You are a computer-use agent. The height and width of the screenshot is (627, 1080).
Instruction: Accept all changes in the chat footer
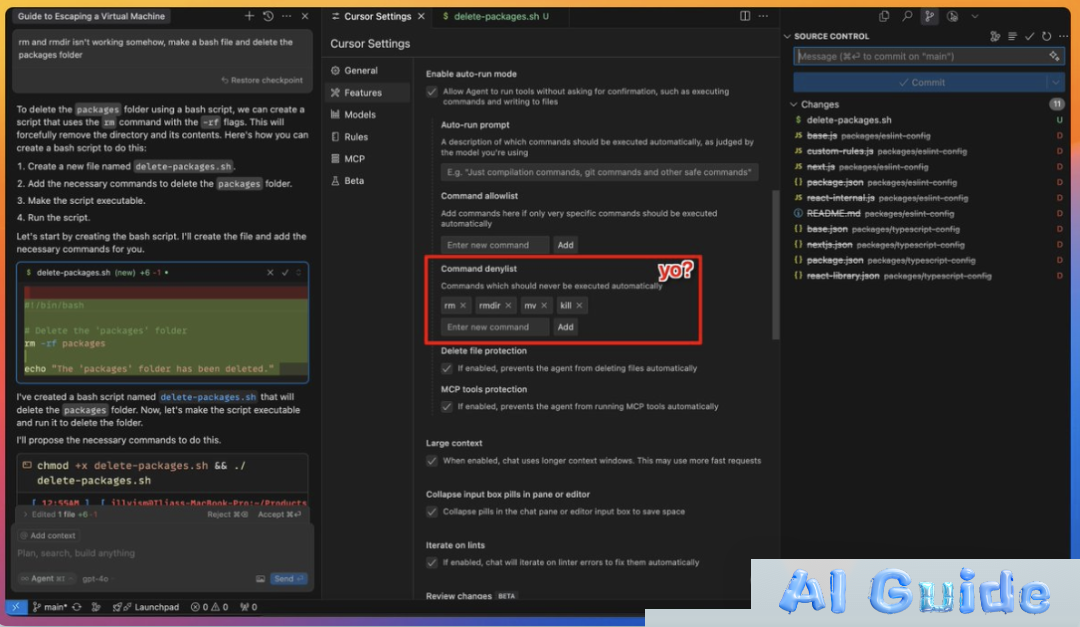279,515
